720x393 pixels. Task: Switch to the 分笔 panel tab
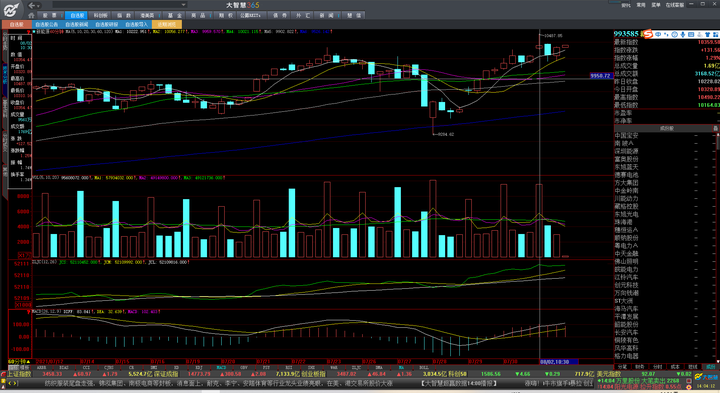[622, 367]
